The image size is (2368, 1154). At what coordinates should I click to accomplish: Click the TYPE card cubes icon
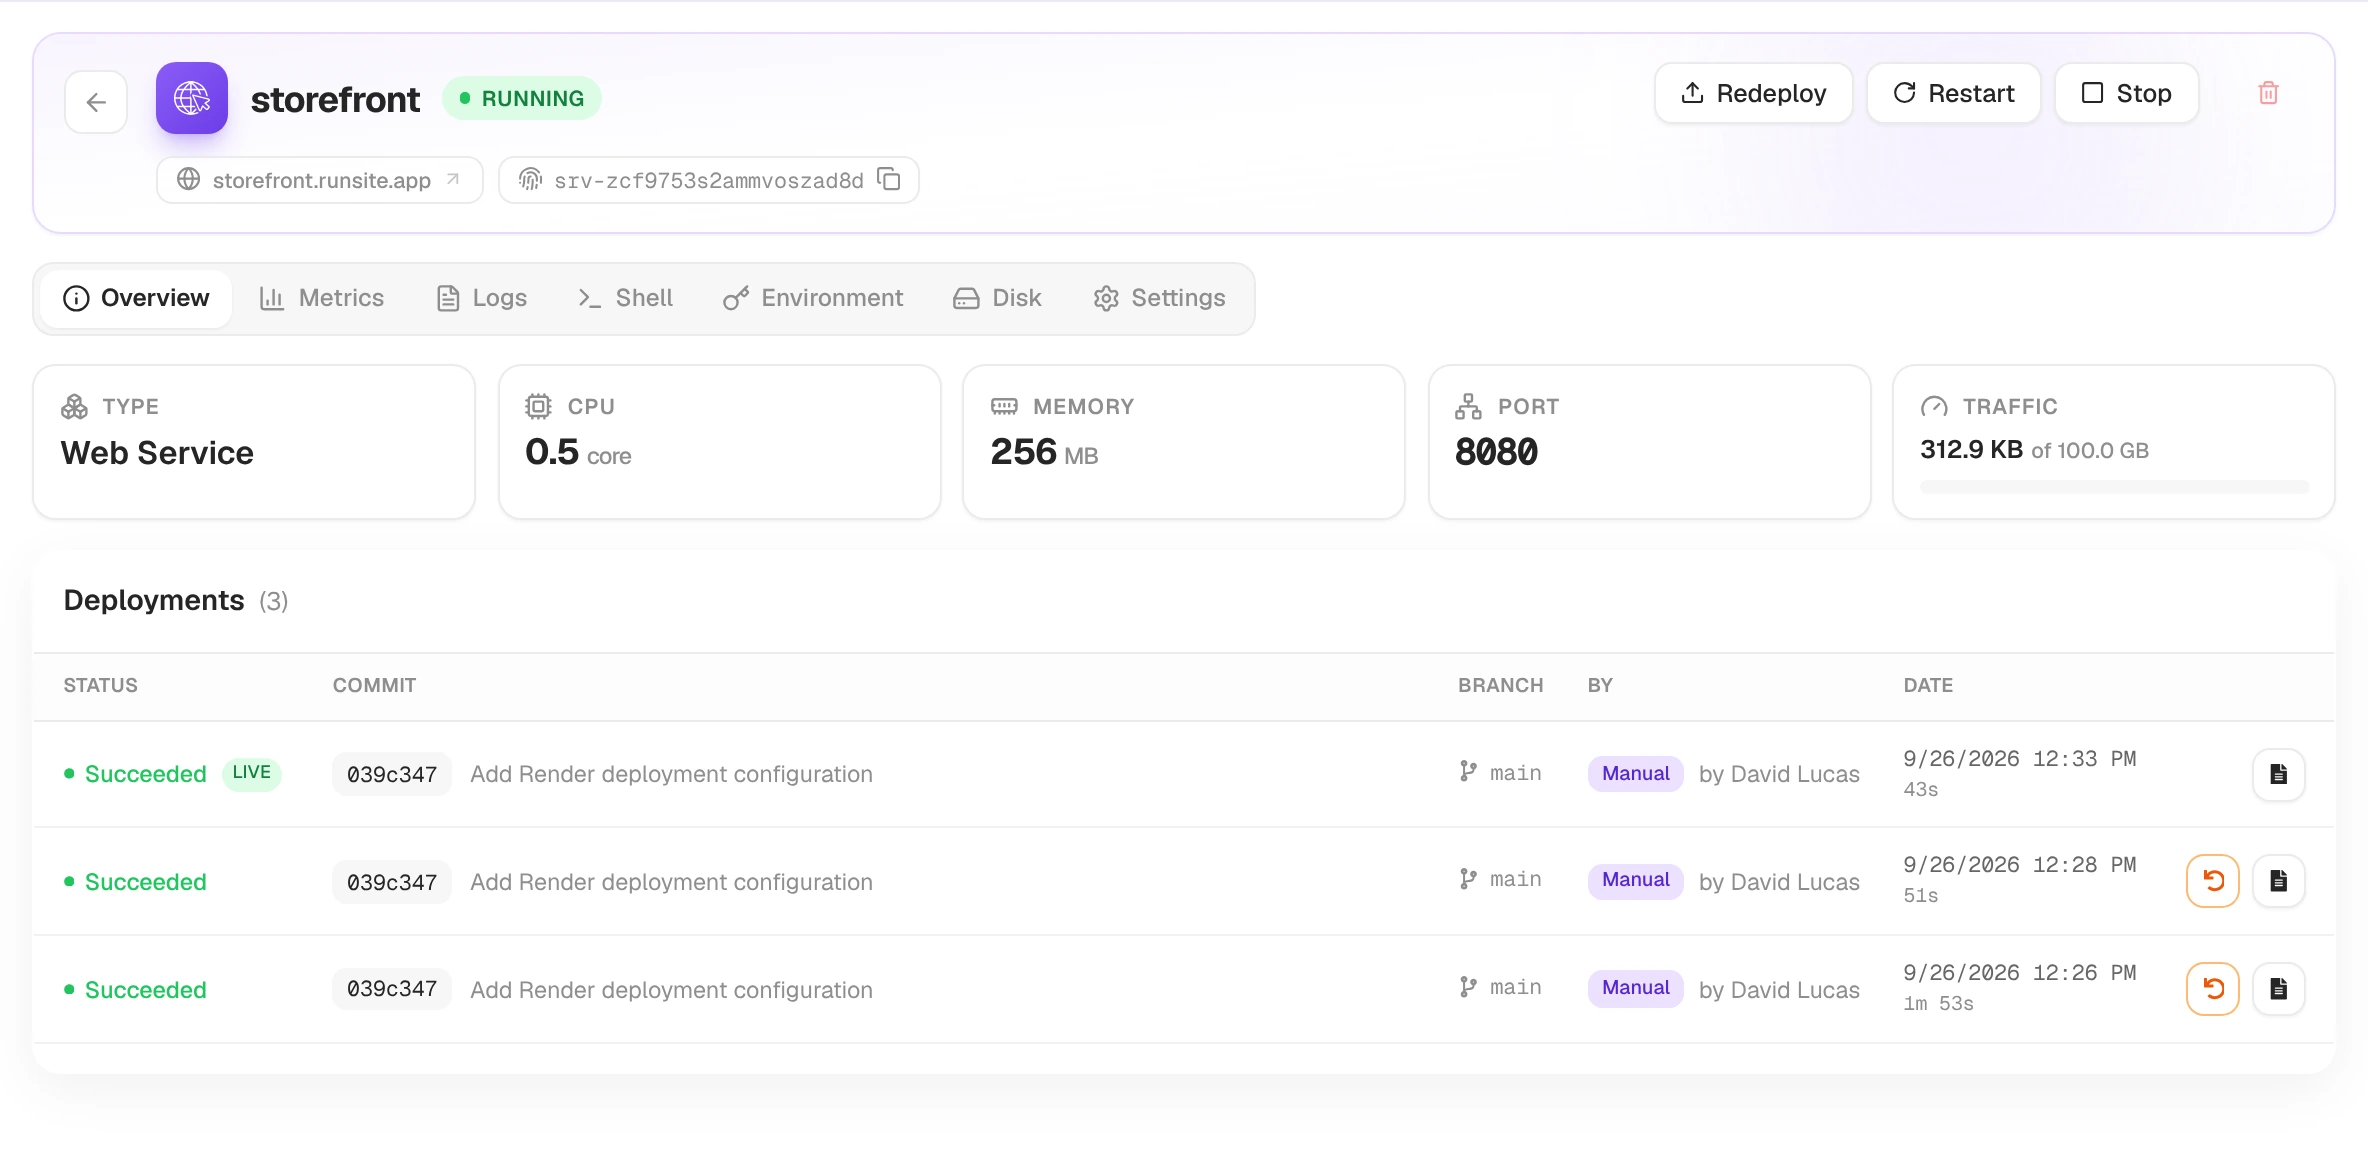point(74,406)
